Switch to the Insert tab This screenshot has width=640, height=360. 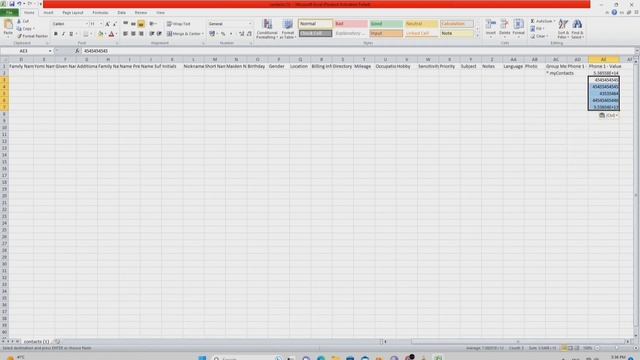[48, 13]
